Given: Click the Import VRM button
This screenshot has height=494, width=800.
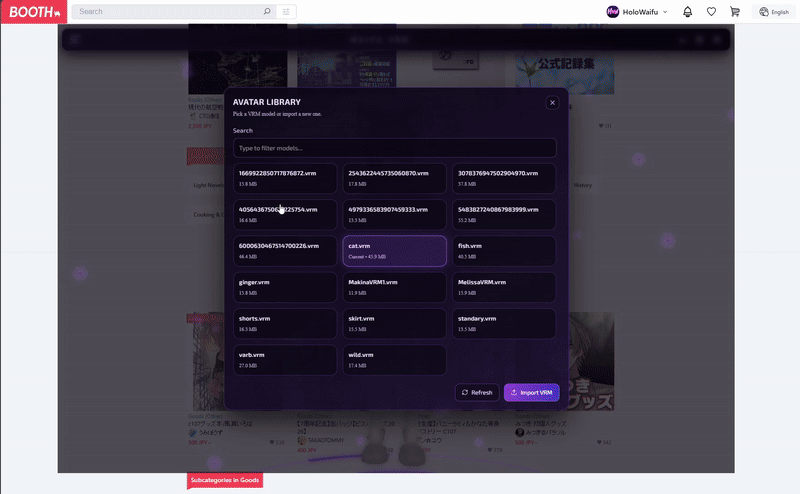Looking at the screenshot, I should [531, 392].
